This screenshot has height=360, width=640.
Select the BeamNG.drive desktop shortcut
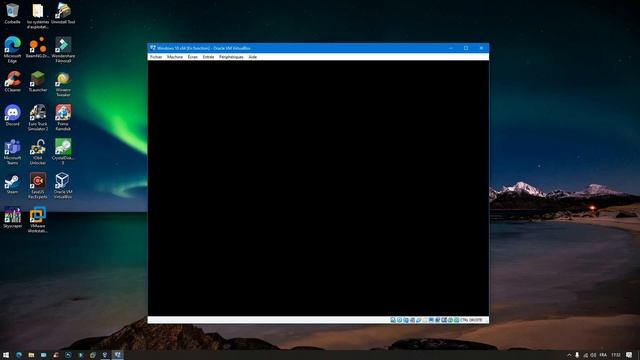[x=38, y=48]
